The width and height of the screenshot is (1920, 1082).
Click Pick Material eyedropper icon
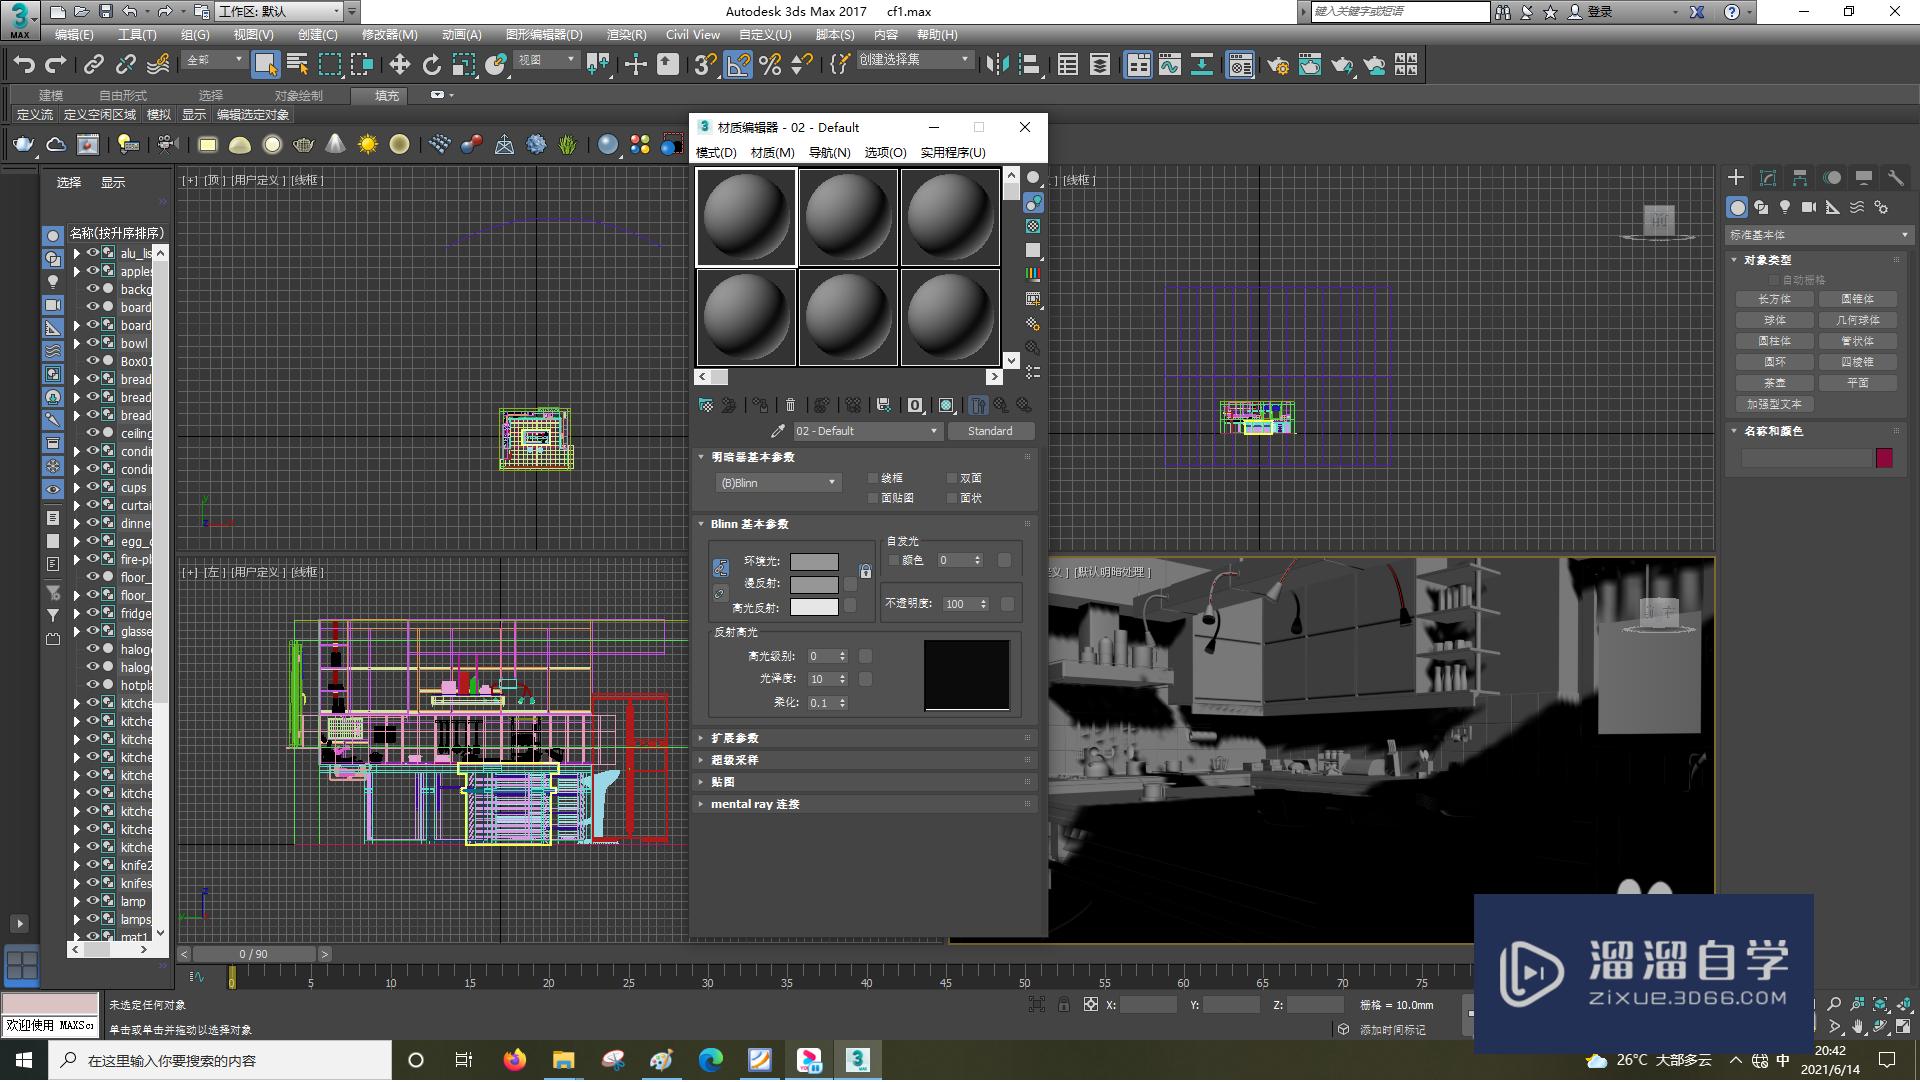778,431
